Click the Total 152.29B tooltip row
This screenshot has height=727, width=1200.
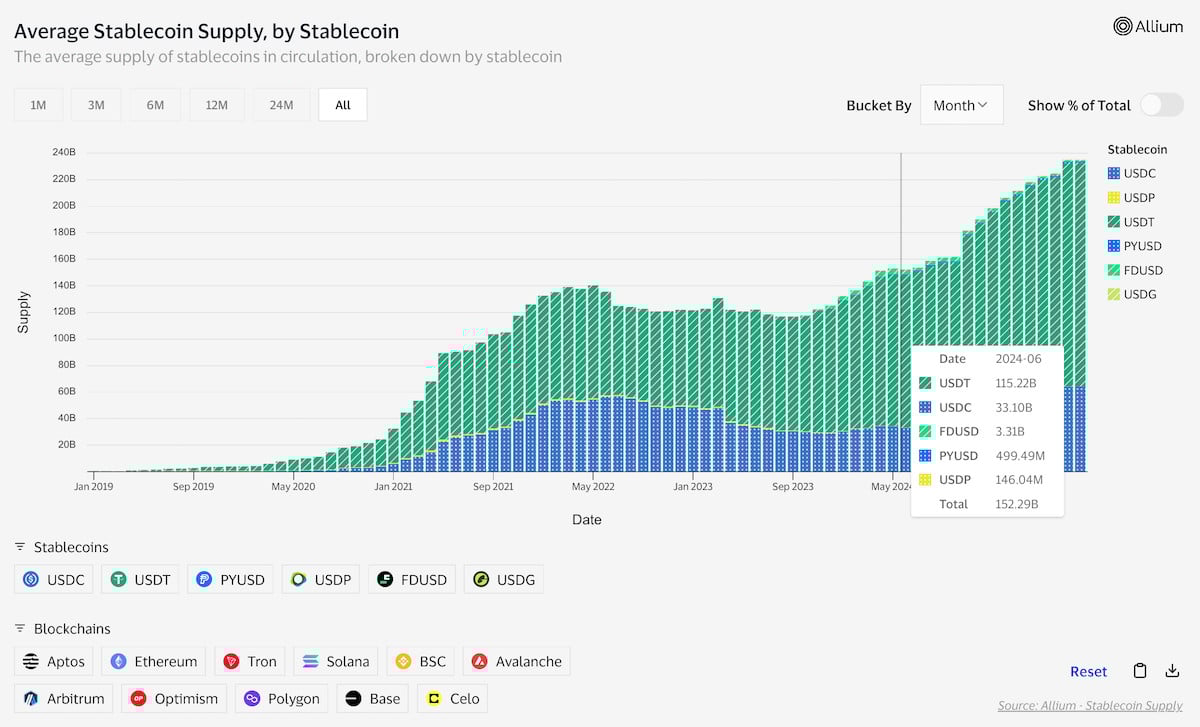point(988,504)
